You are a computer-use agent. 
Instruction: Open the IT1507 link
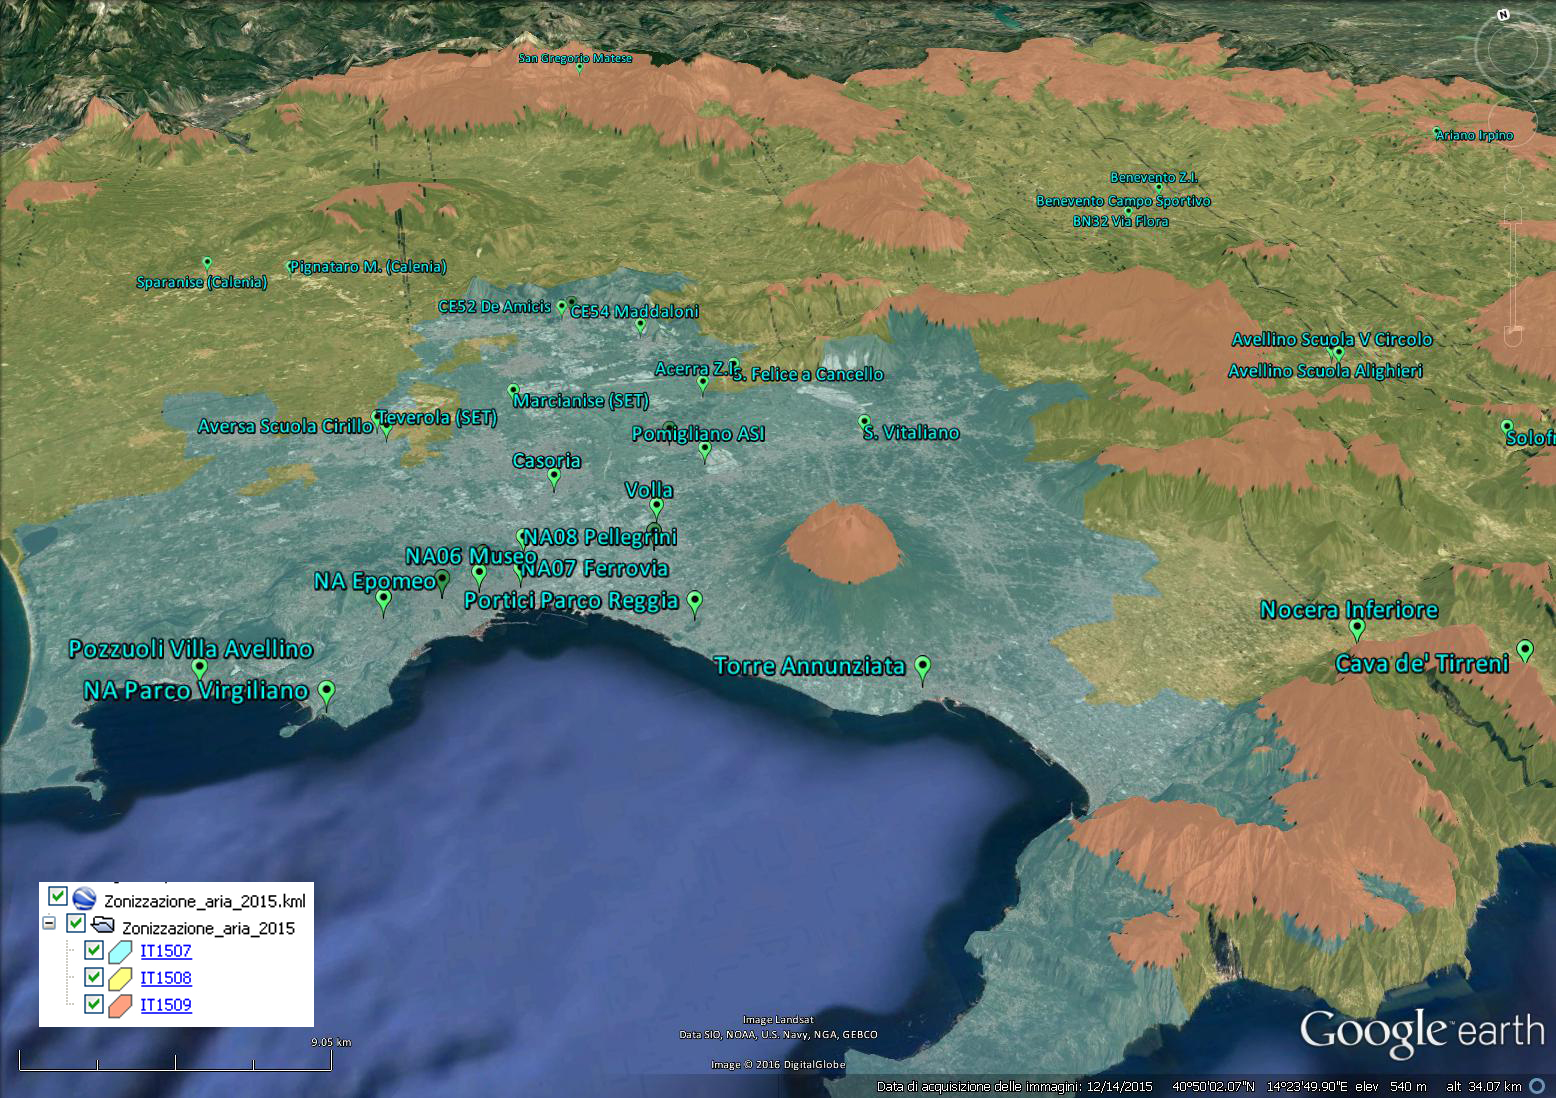tap(165, 951)
